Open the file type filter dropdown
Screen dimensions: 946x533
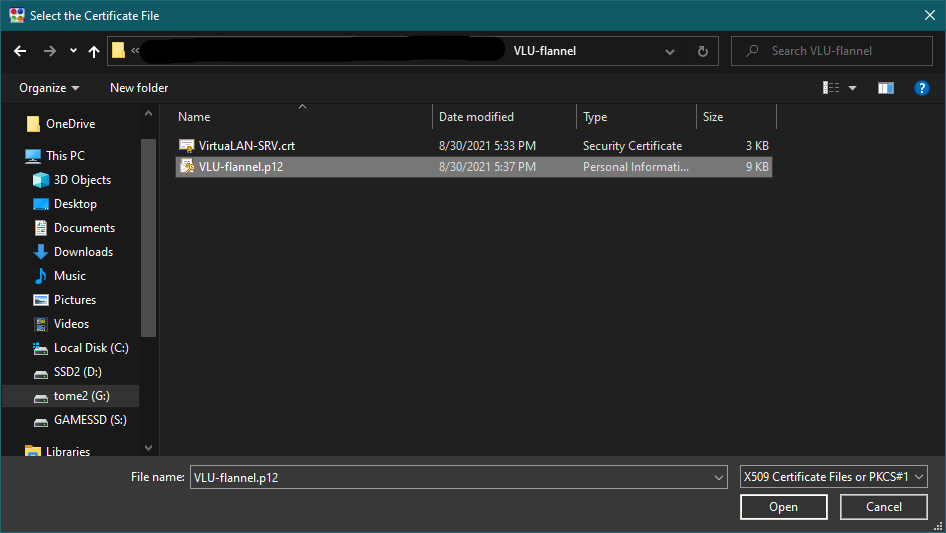tap(833, 477)
